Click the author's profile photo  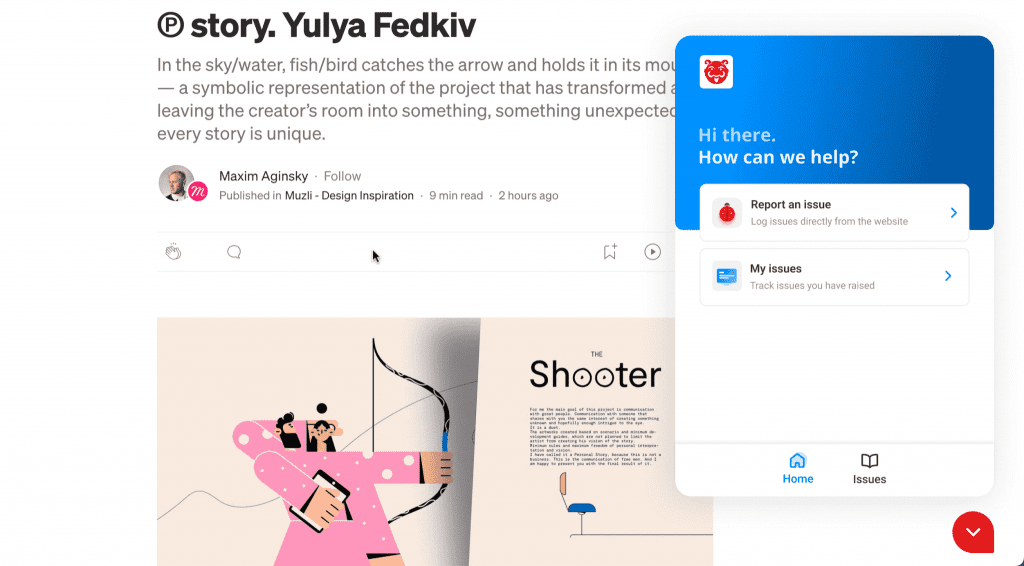(x=176, y=183)
